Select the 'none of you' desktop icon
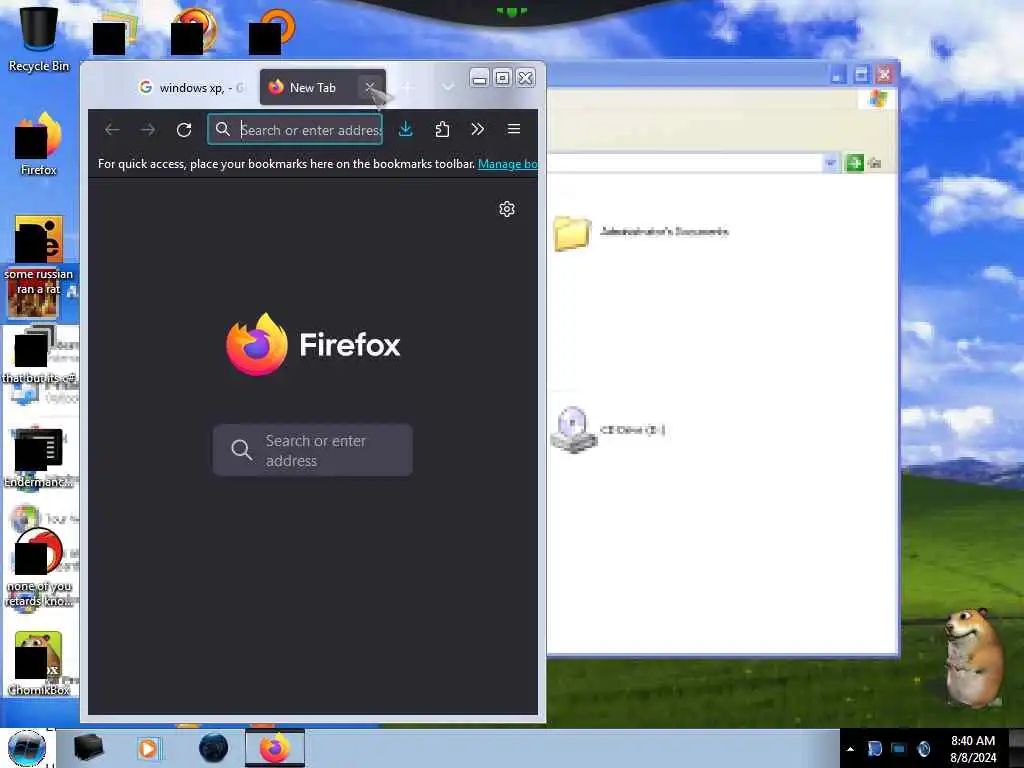Viewport: 1024px width, 768px height. click(39, 567)
